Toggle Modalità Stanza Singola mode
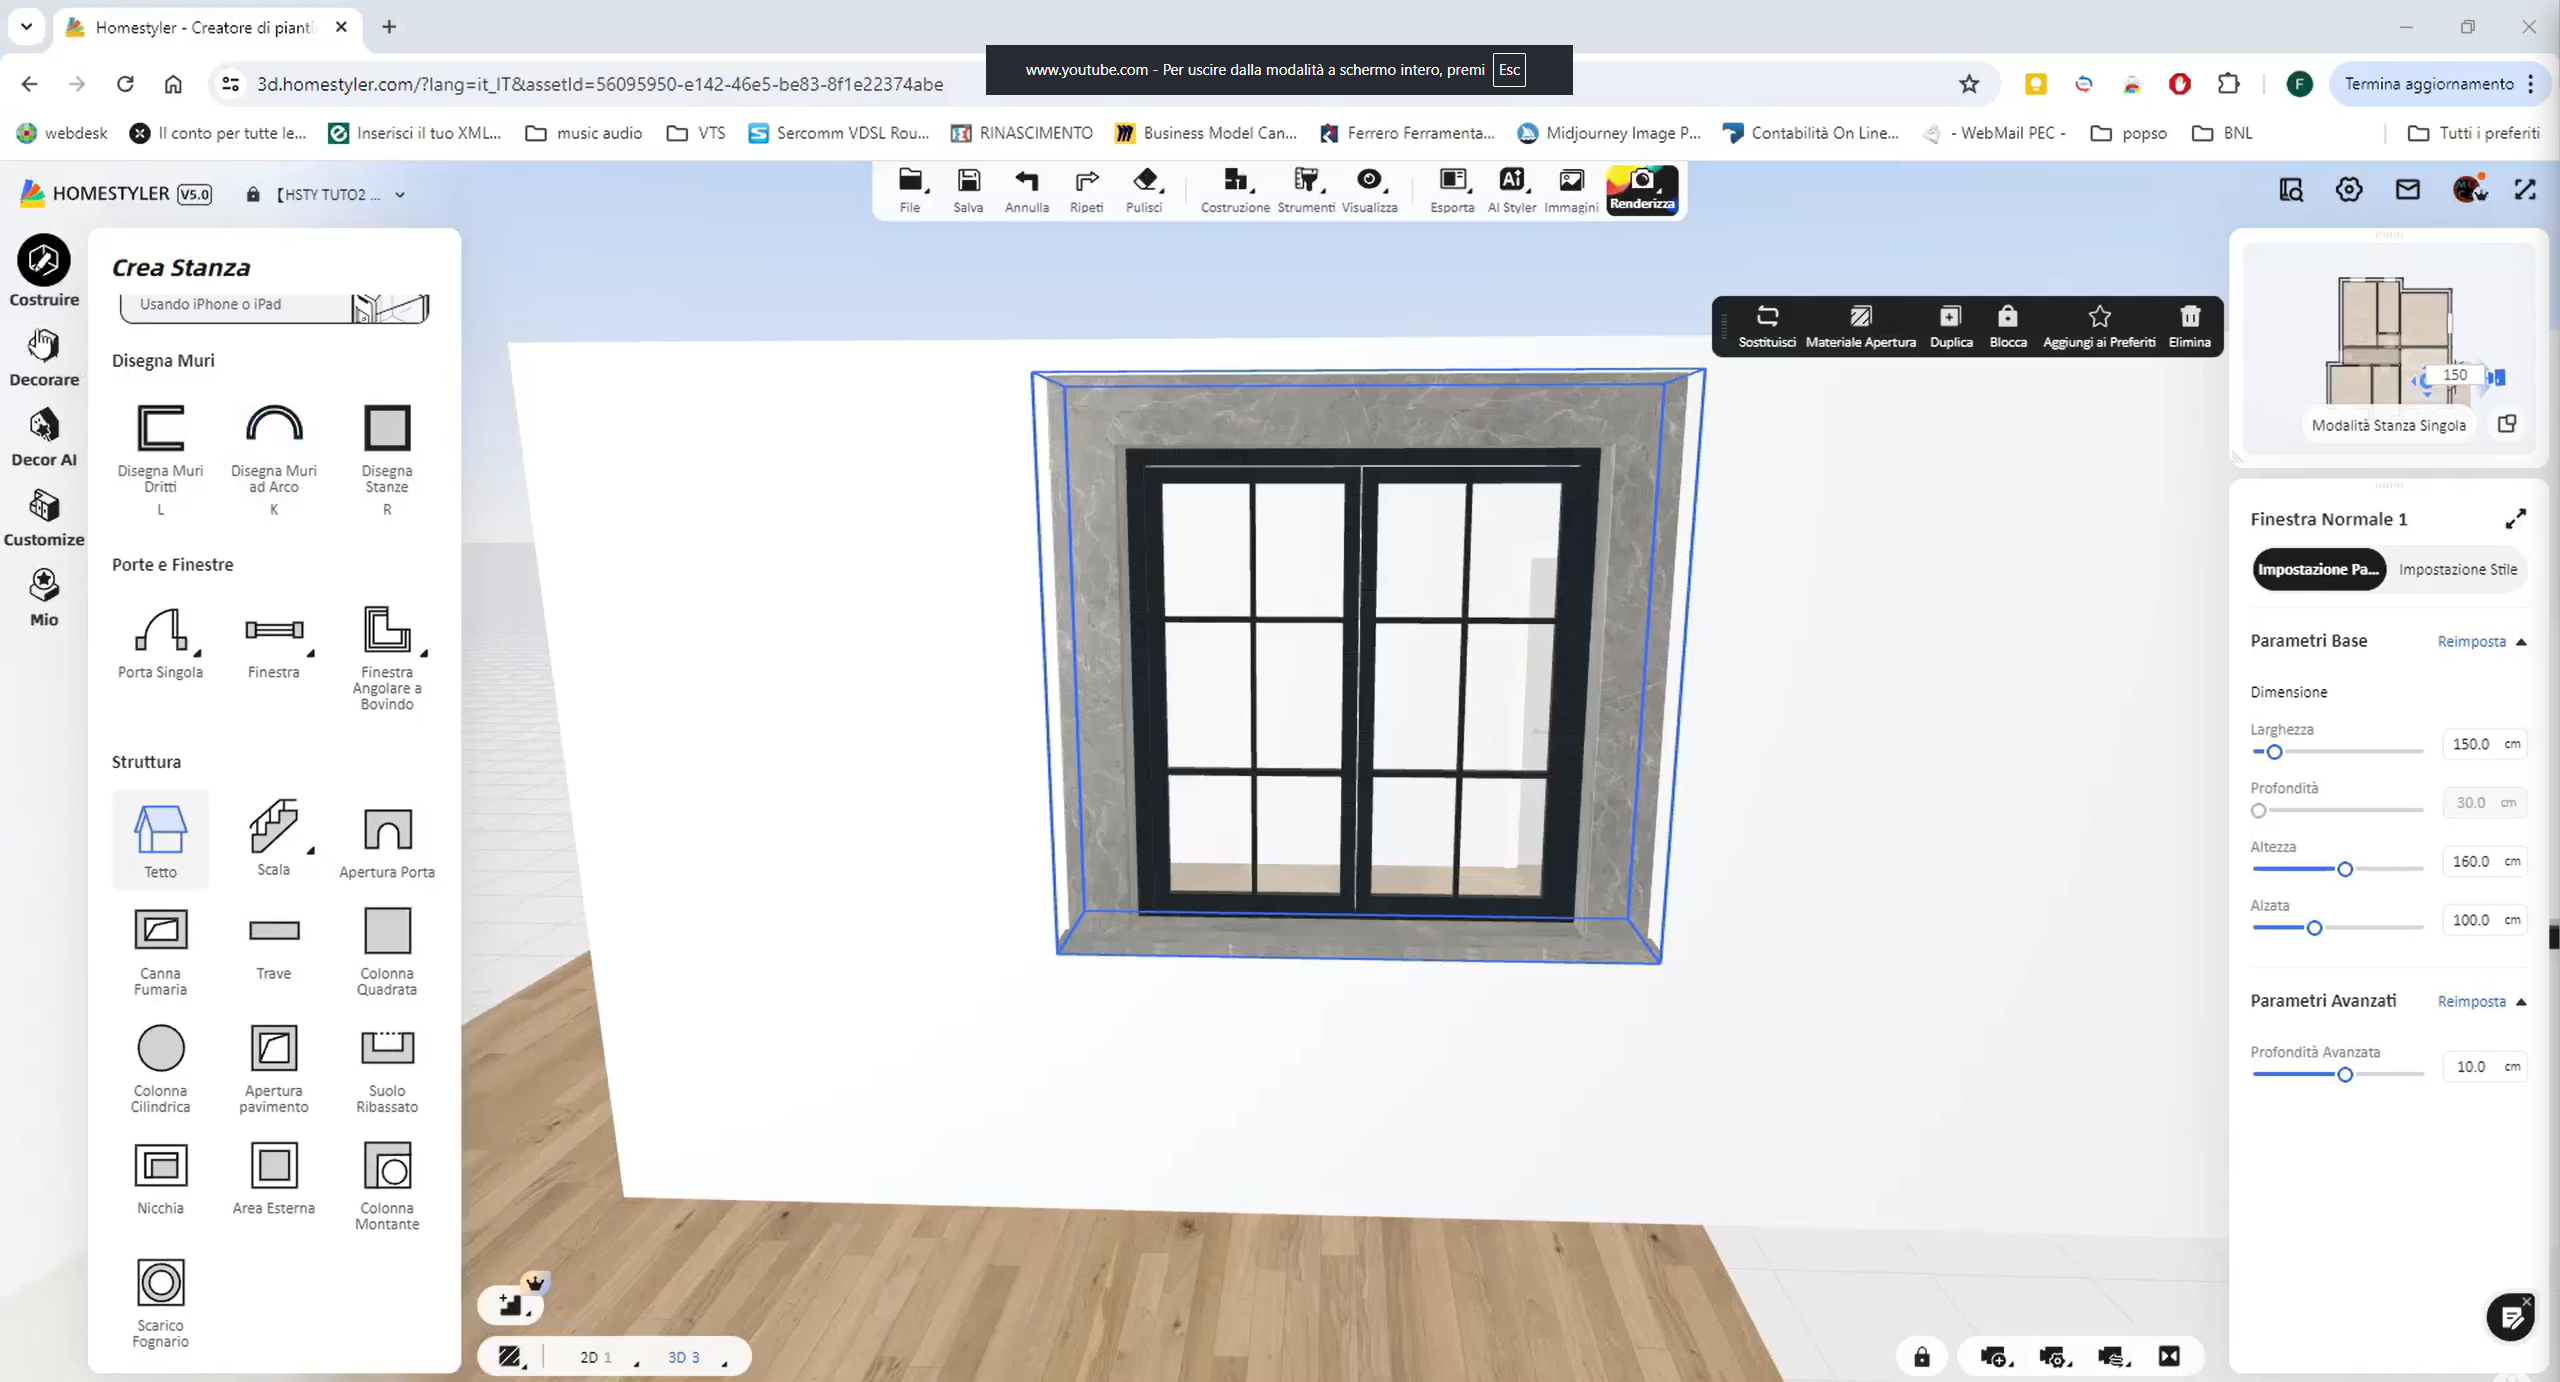The height and width of the screenshot is (1382, 2560). coord(2388,425)
